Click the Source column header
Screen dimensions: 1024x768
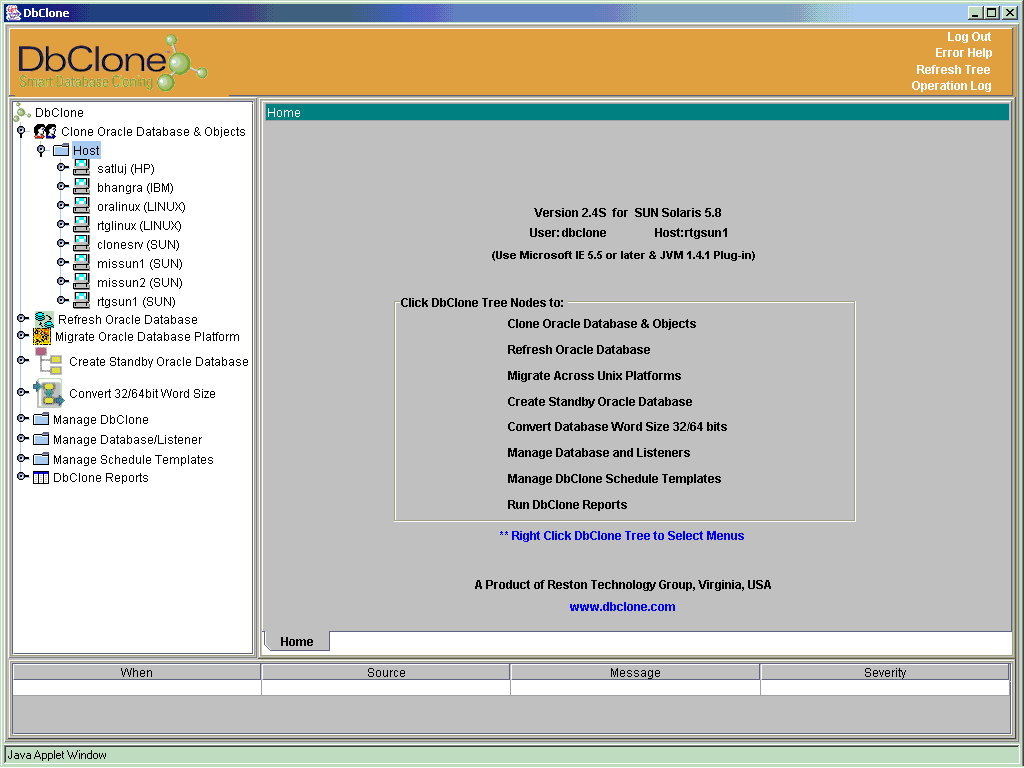386,673
